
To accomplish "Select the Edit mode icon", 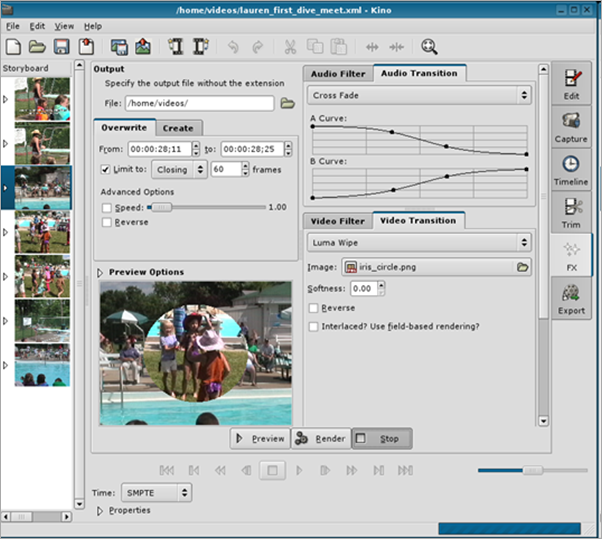I will point(571,84).
